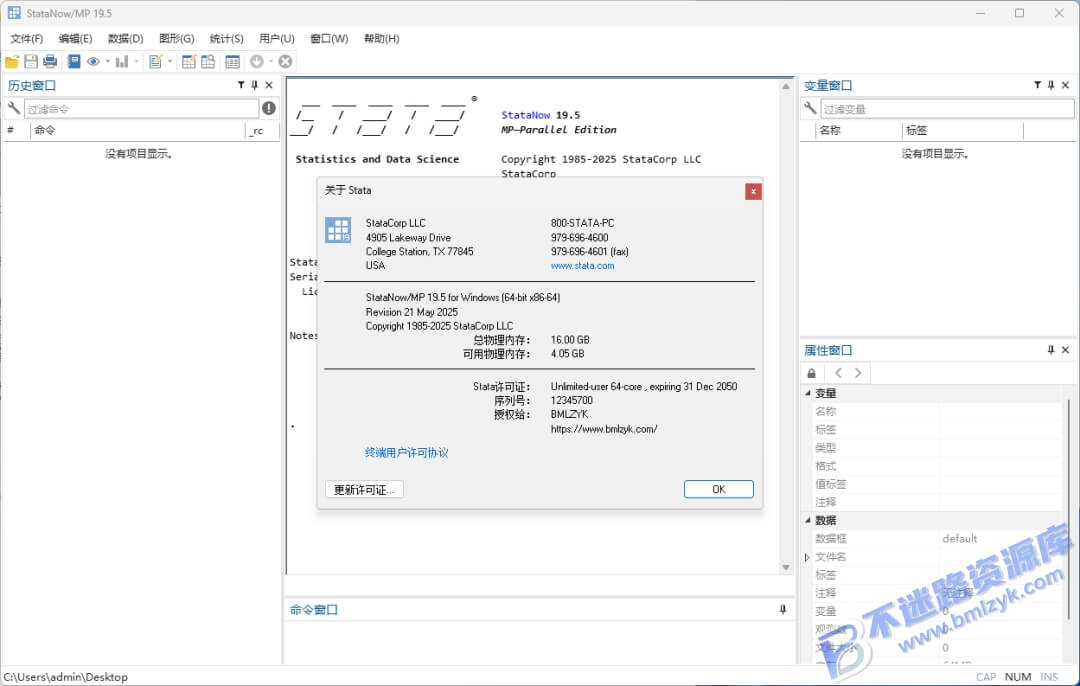This screenshot has width=1080, height=686.
Task: Expand the graph icon dropdown arrow
Action: click(x=136, y=61)
